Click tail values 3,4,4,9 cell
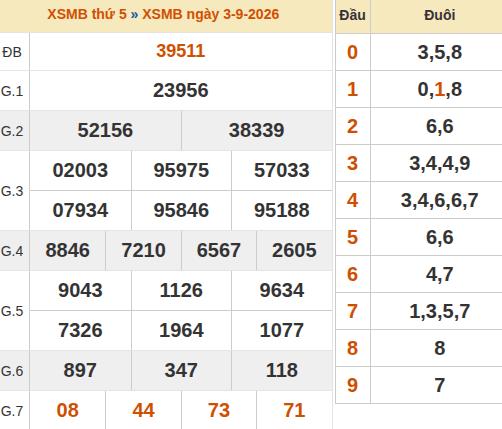 [x=440, y=163]
